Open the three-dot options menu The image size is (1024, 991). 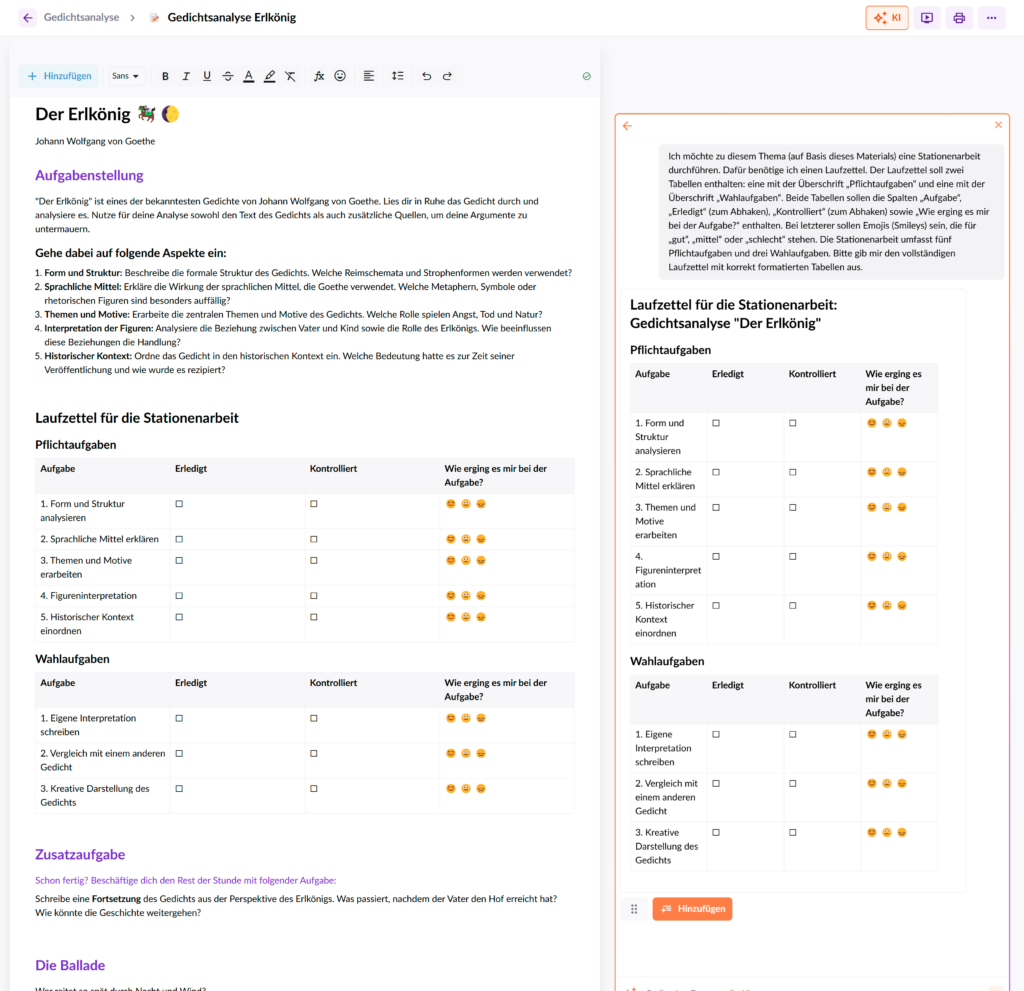pos(992,17)
